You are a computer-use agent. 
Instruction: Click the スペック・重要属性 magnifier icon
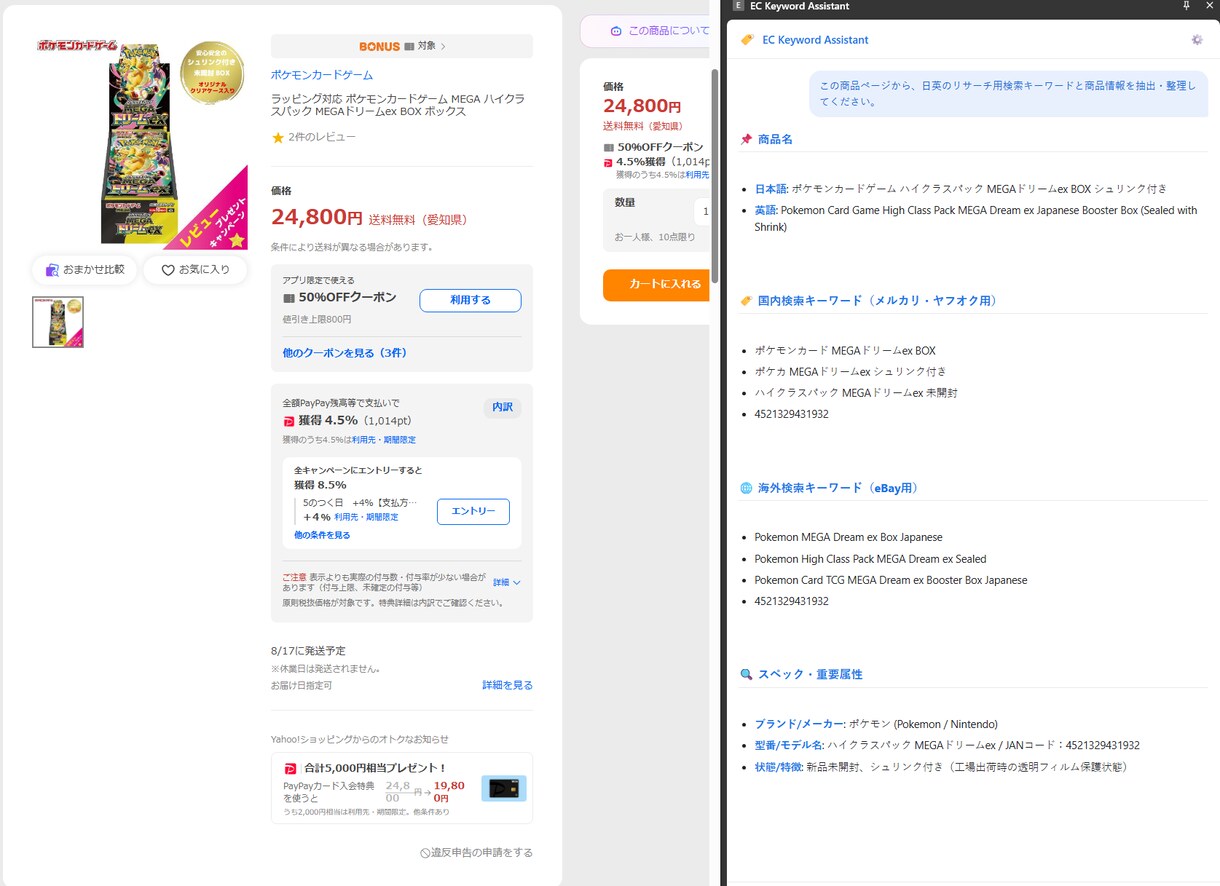(x=746, y=674)
